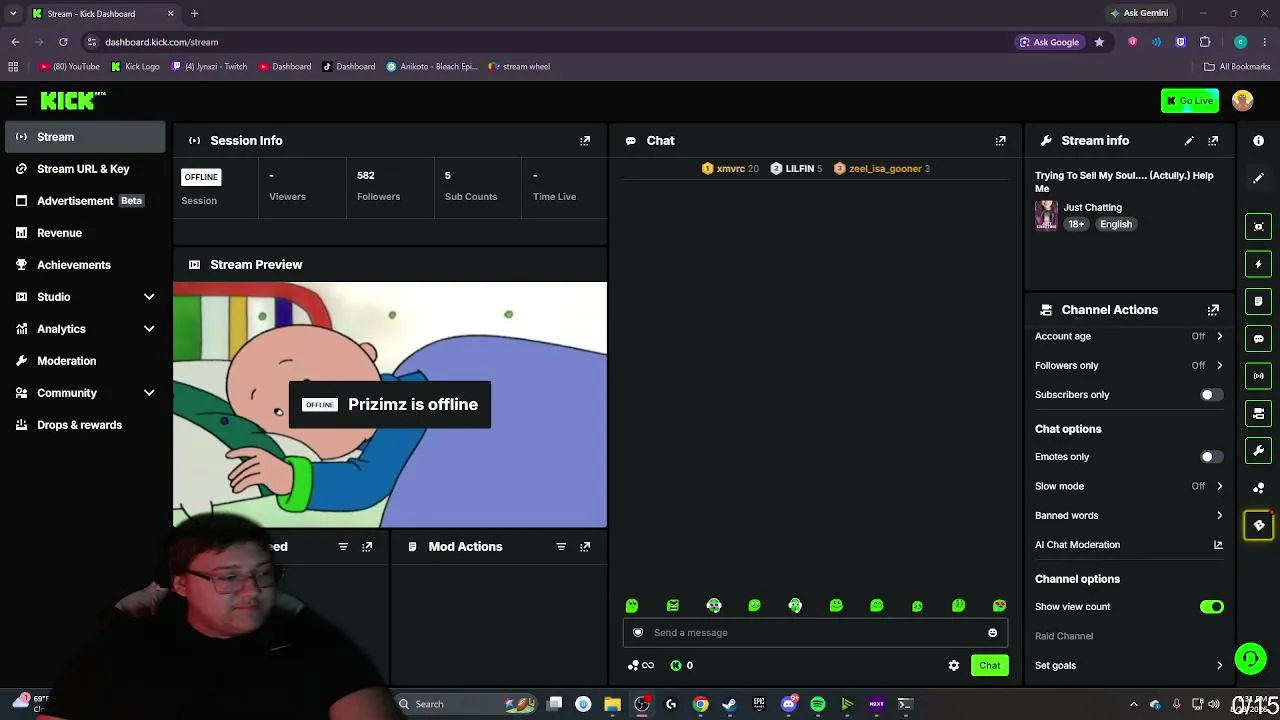This screenshot has width=1280, height=720.
Task: Click the Kick logo in the header
Action: pos(72,100)
